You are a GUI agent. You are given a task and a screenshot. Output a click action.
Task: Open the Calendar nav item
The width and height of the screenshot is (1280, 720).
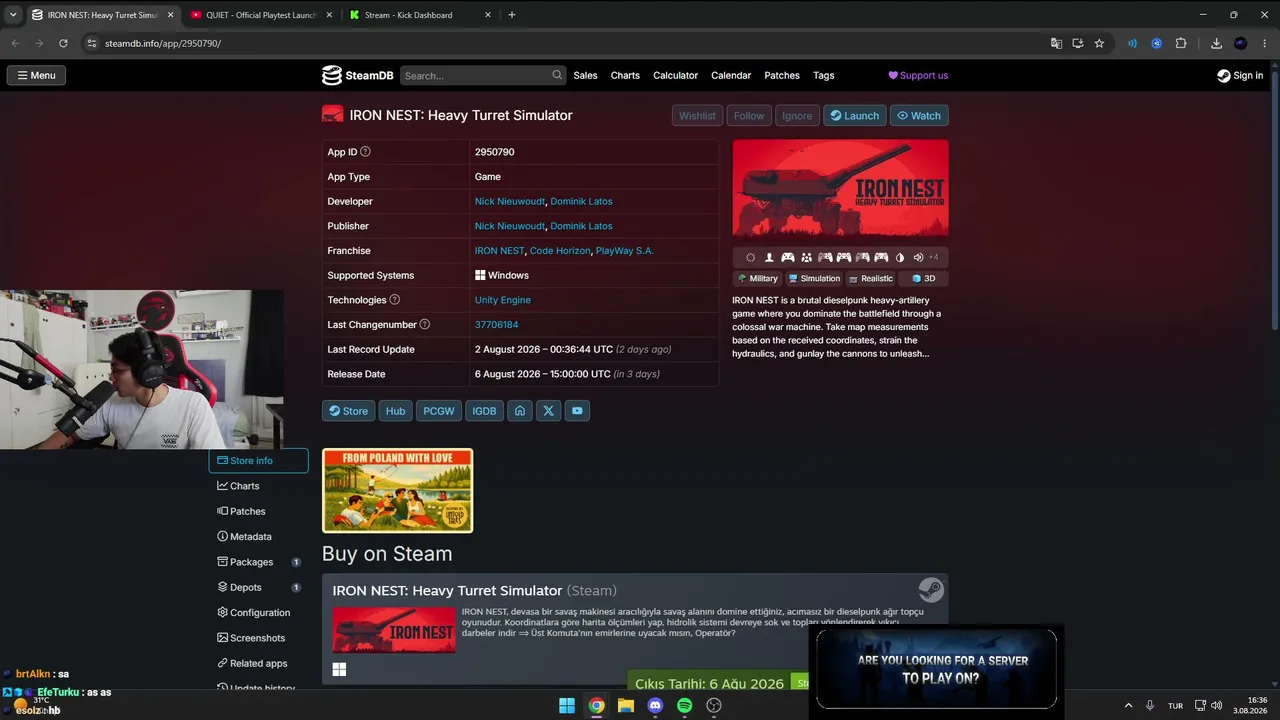coord(731,75)
